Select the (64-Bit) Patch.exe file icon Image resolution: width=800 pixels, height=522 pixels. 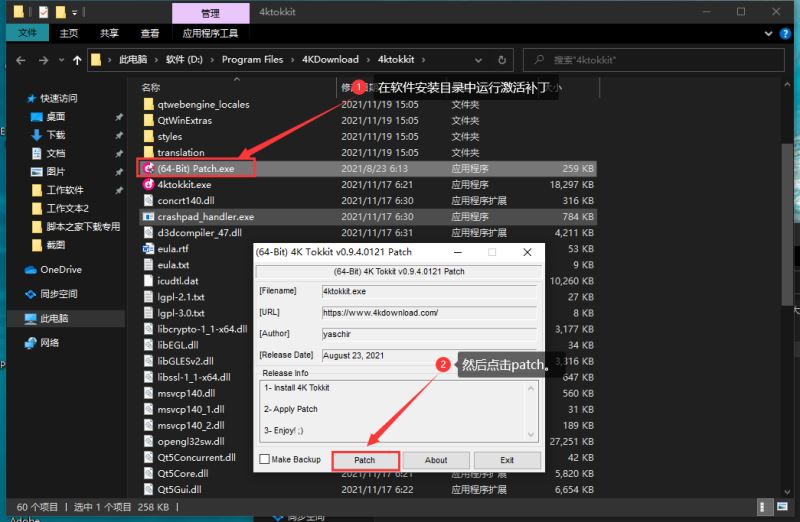[148, 168]
